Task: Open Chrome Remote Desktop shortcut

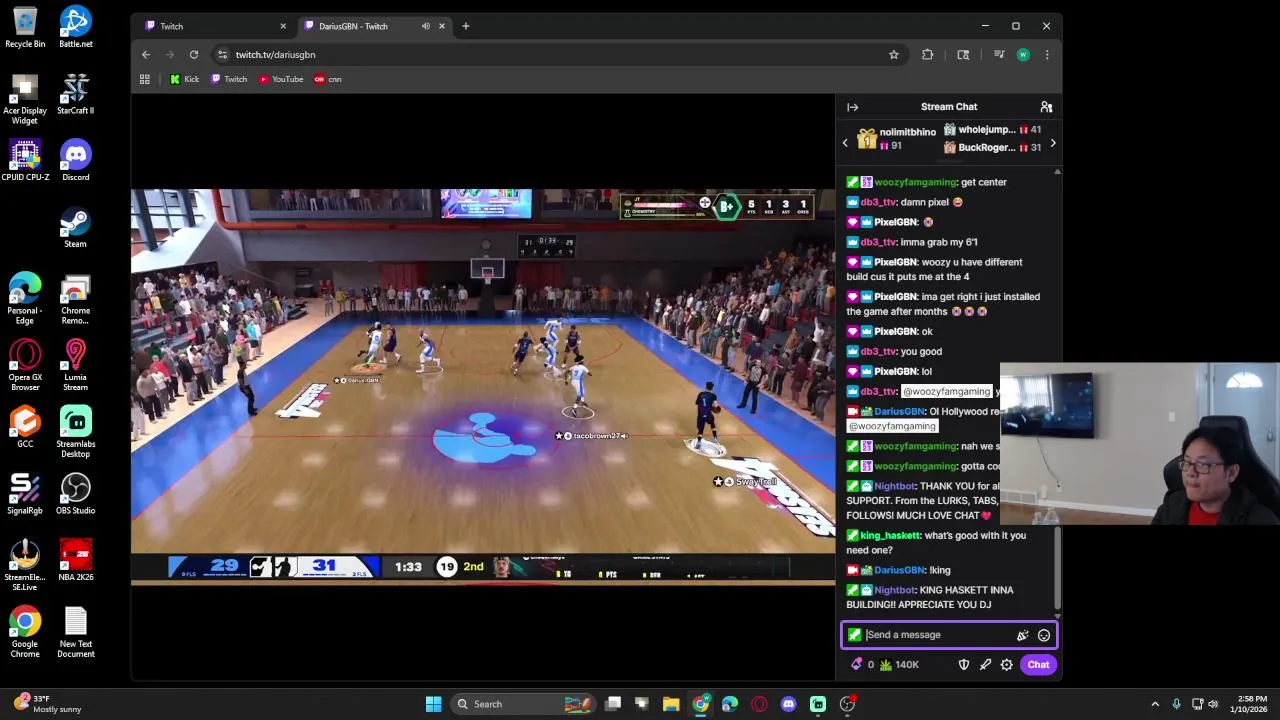Action: click(x=76, y=299)
